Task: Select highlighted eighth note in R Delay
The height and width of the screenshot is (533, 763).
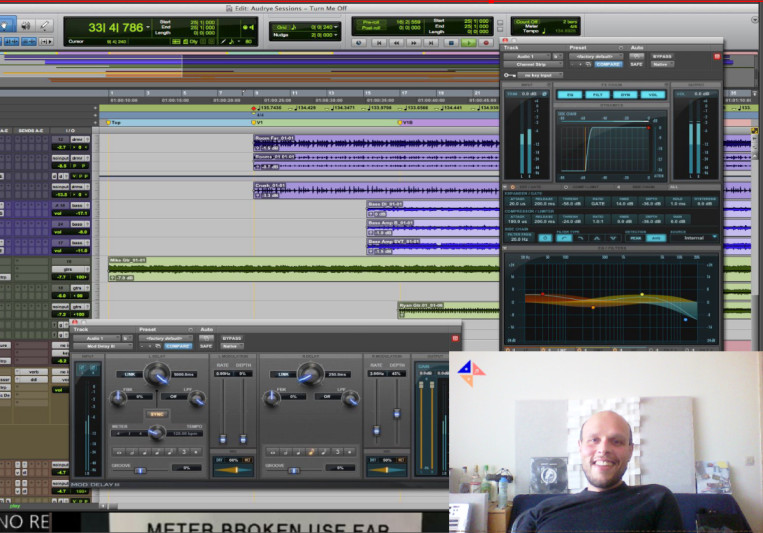Action: coord(311,452)
